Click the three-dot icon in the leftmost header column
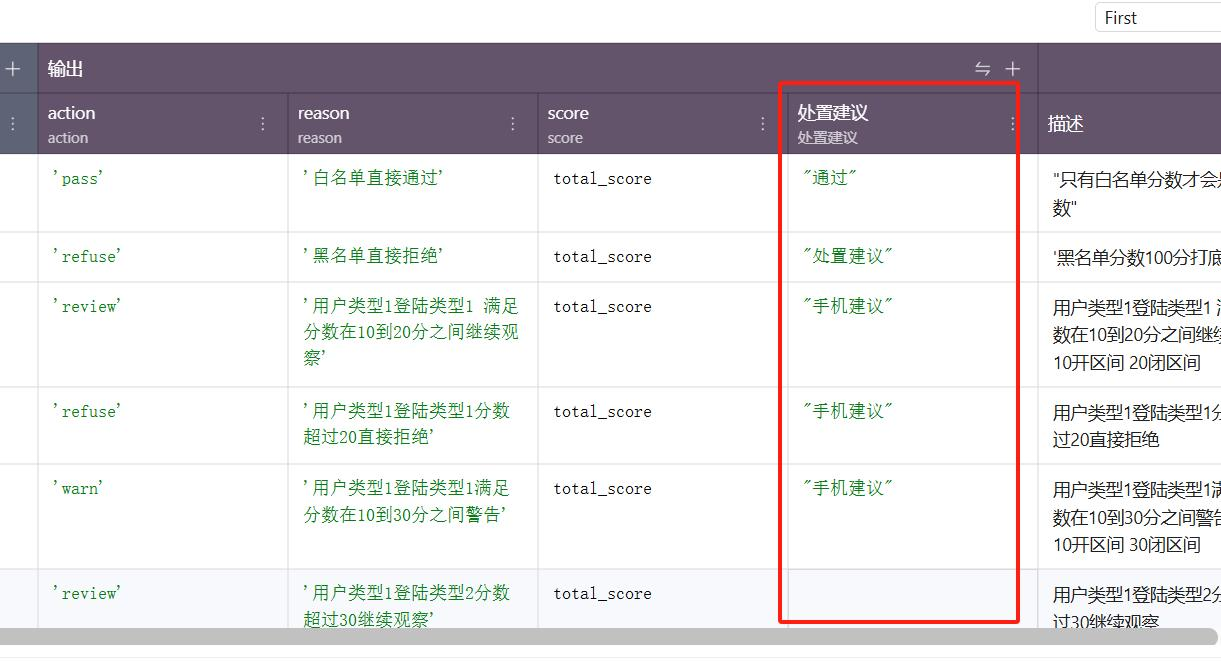The width and height of the screenshot is (1221, 661). coord(13,124)
